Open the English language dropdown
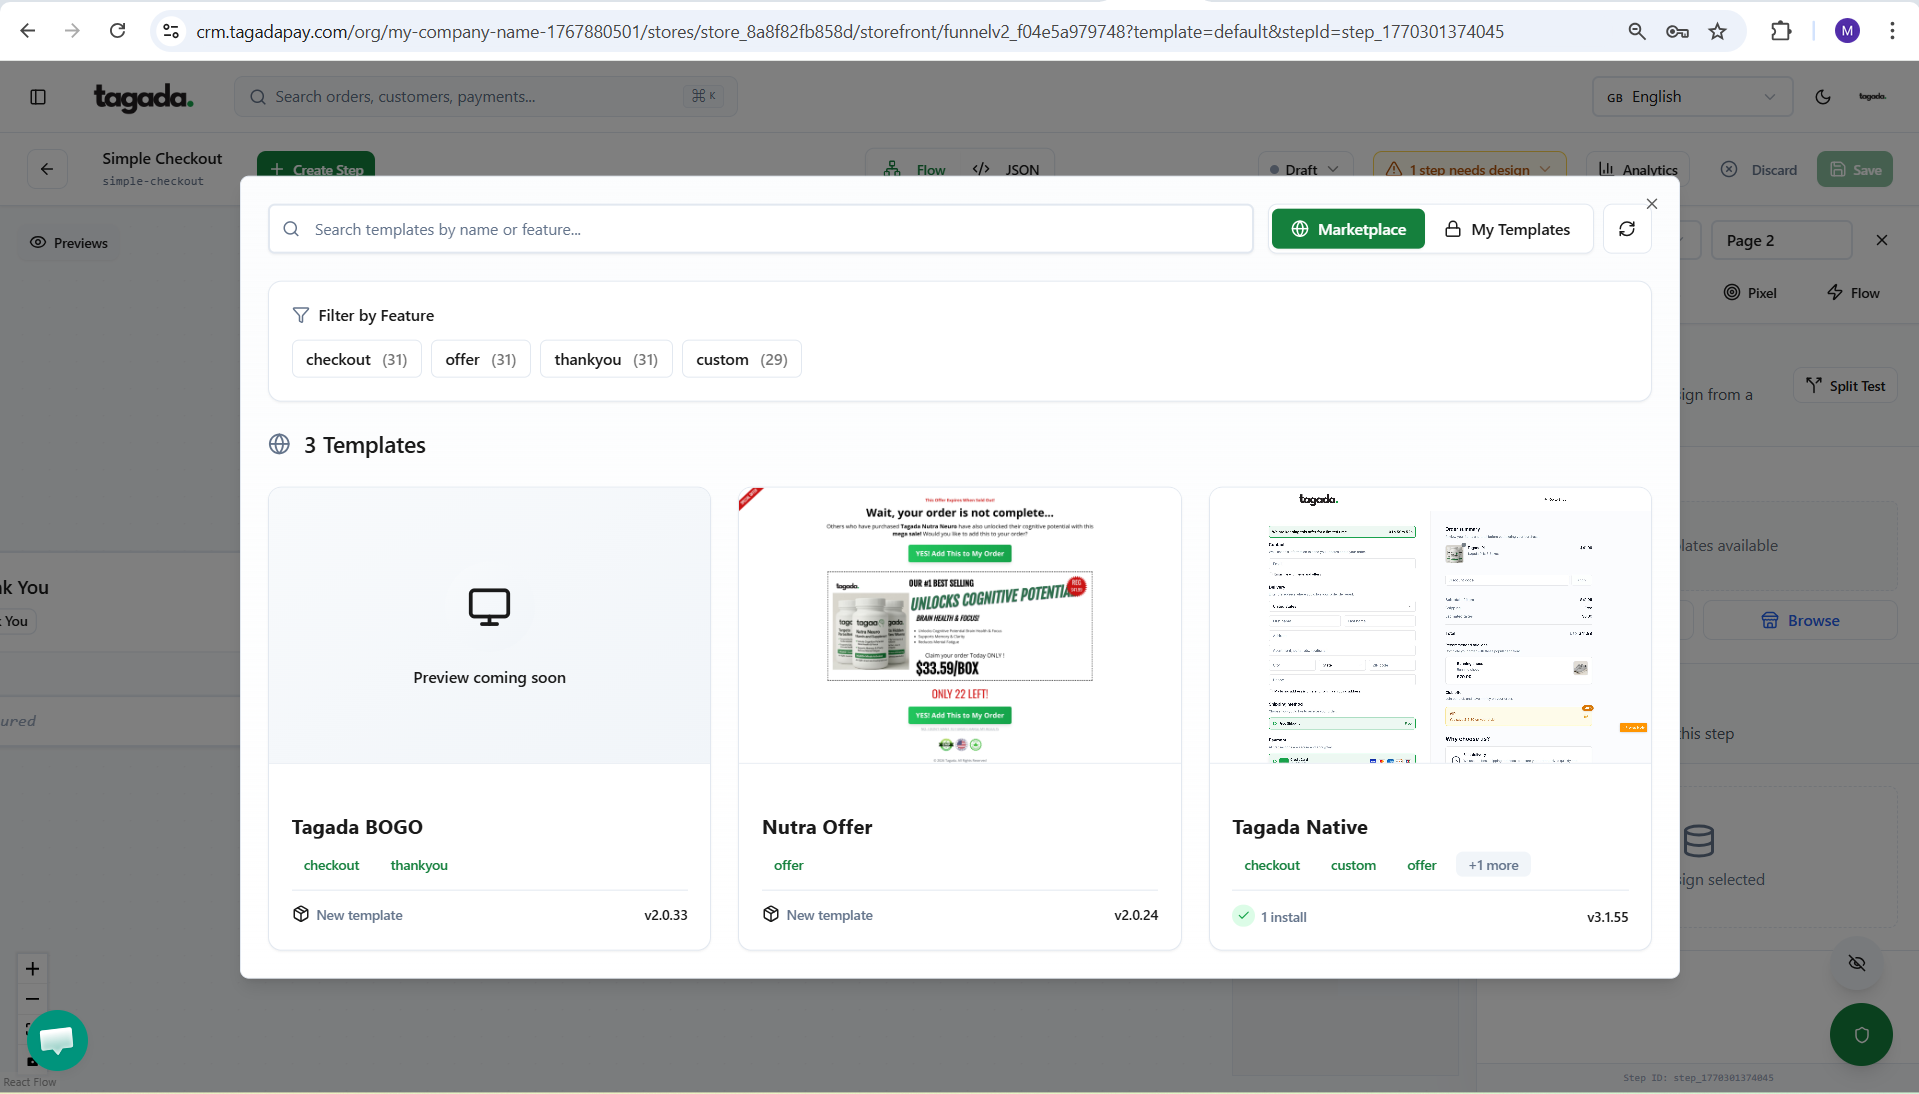Image resolution: width=1919 pixels, height=1094 pixels. (1691, 97)
